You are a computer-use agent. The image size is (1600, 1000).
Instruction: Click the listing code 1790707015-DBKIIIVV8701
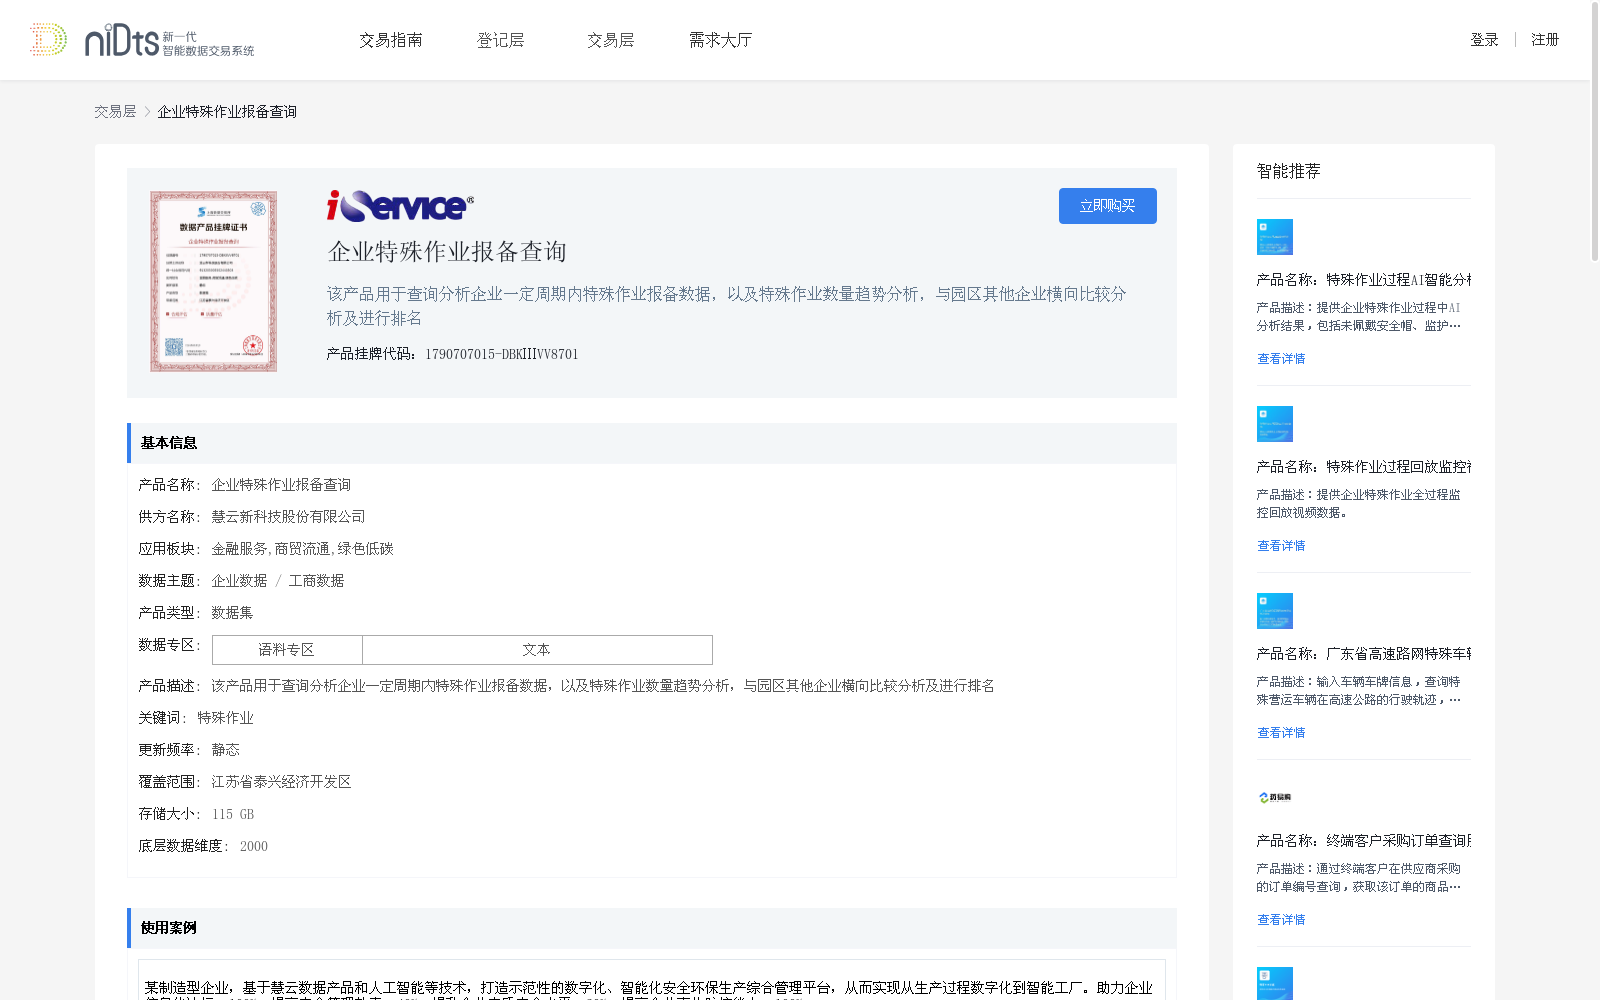pos(502,354)
